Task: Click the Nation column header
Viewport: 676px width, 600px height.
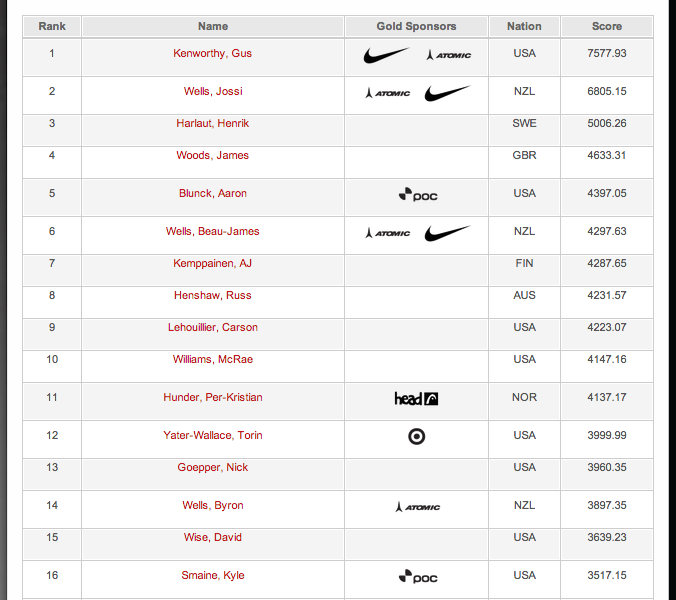Action: [x=524, y=26]
